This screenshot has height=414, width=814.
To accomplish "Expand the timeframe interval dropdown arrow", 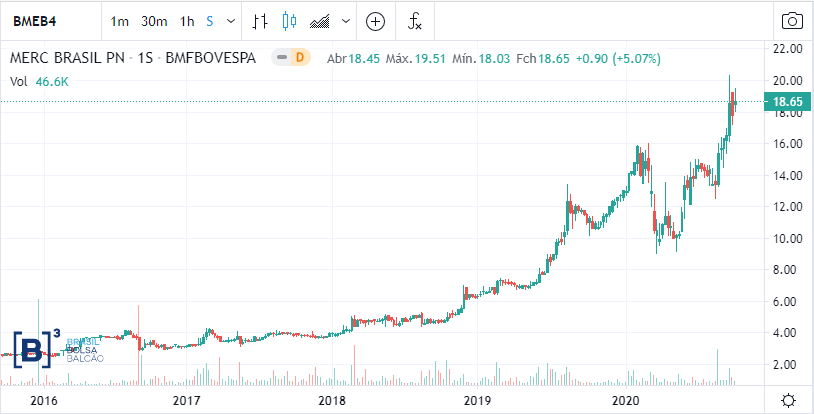I will point(232,21).
